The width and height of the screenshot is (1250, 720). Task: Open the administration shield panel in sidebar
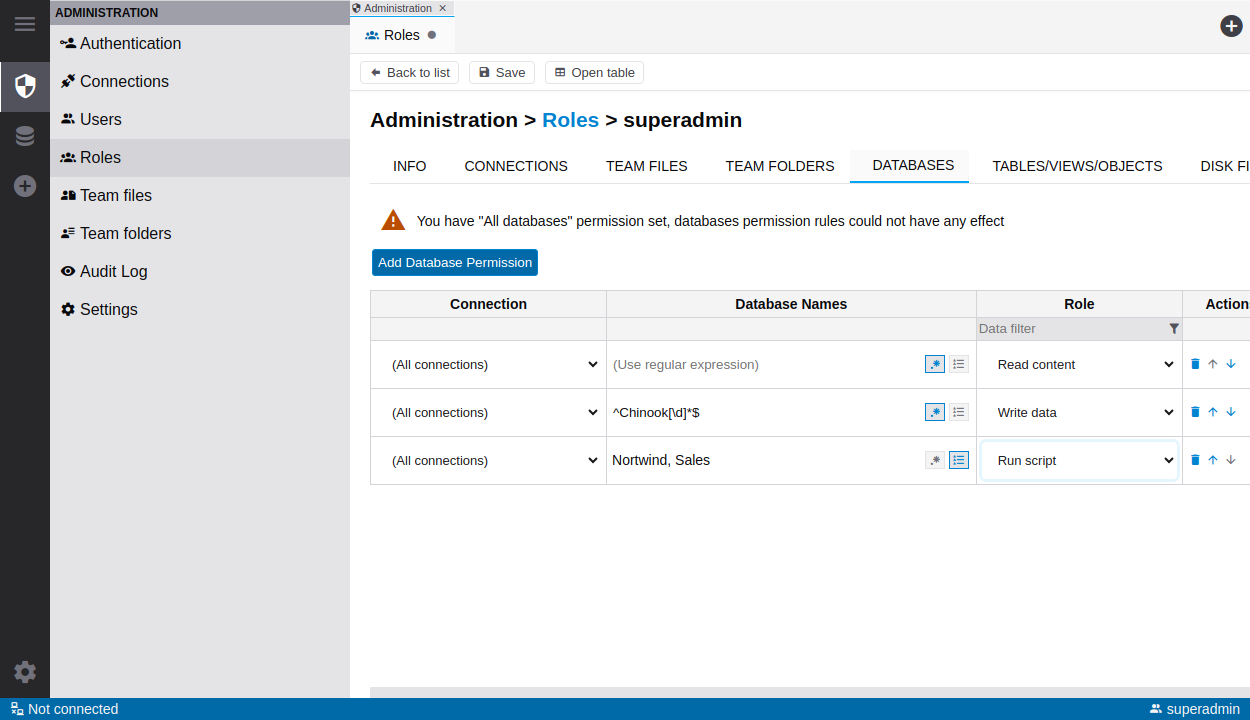25,86
